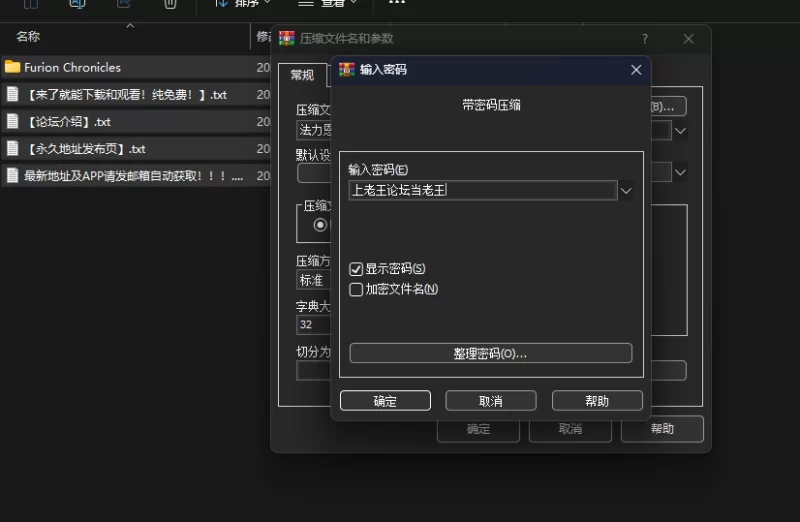Viewport: 800px width, 522px height.
Task: Open the 标准 compression method dropdown
Action: [x=314, y=280]
